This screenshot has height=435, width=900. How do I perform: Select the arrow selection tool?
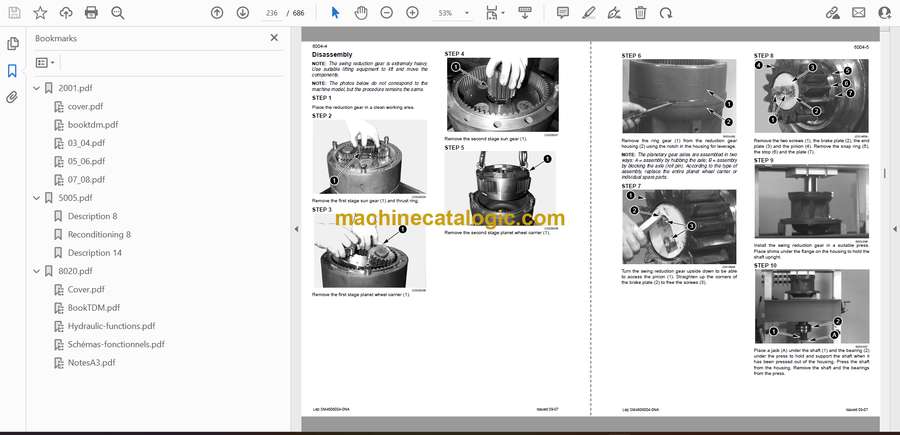coord(336,13)
